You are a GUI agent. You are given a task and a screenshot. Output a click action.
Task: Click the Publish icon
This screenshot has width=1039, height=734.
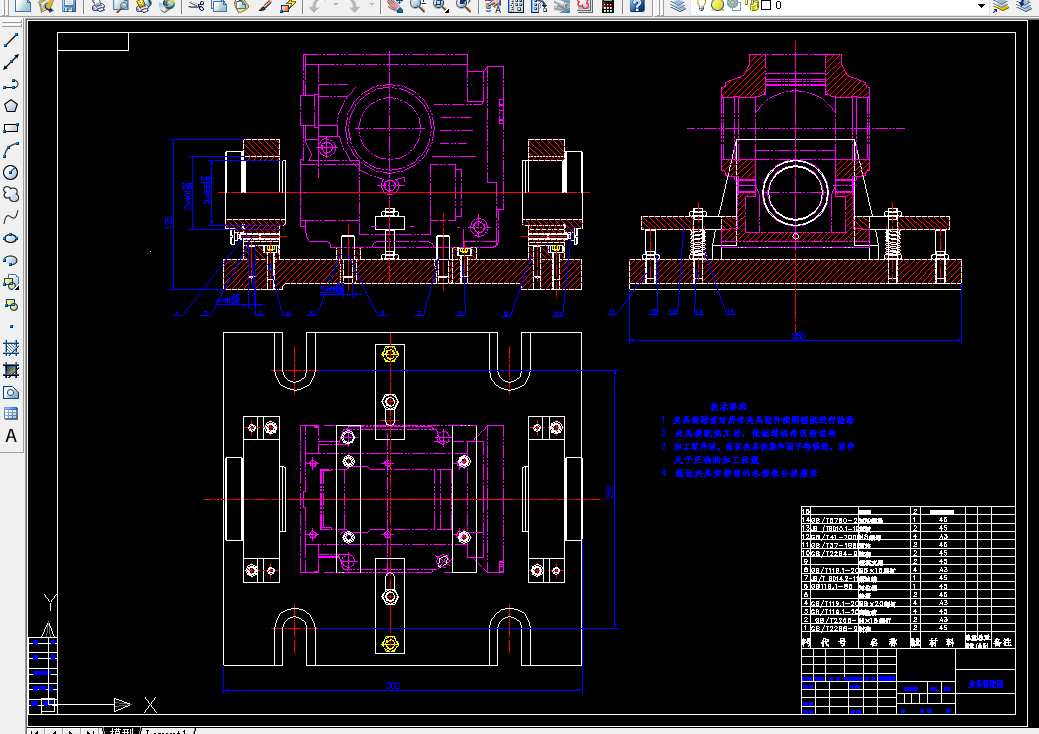coord(143,5)
